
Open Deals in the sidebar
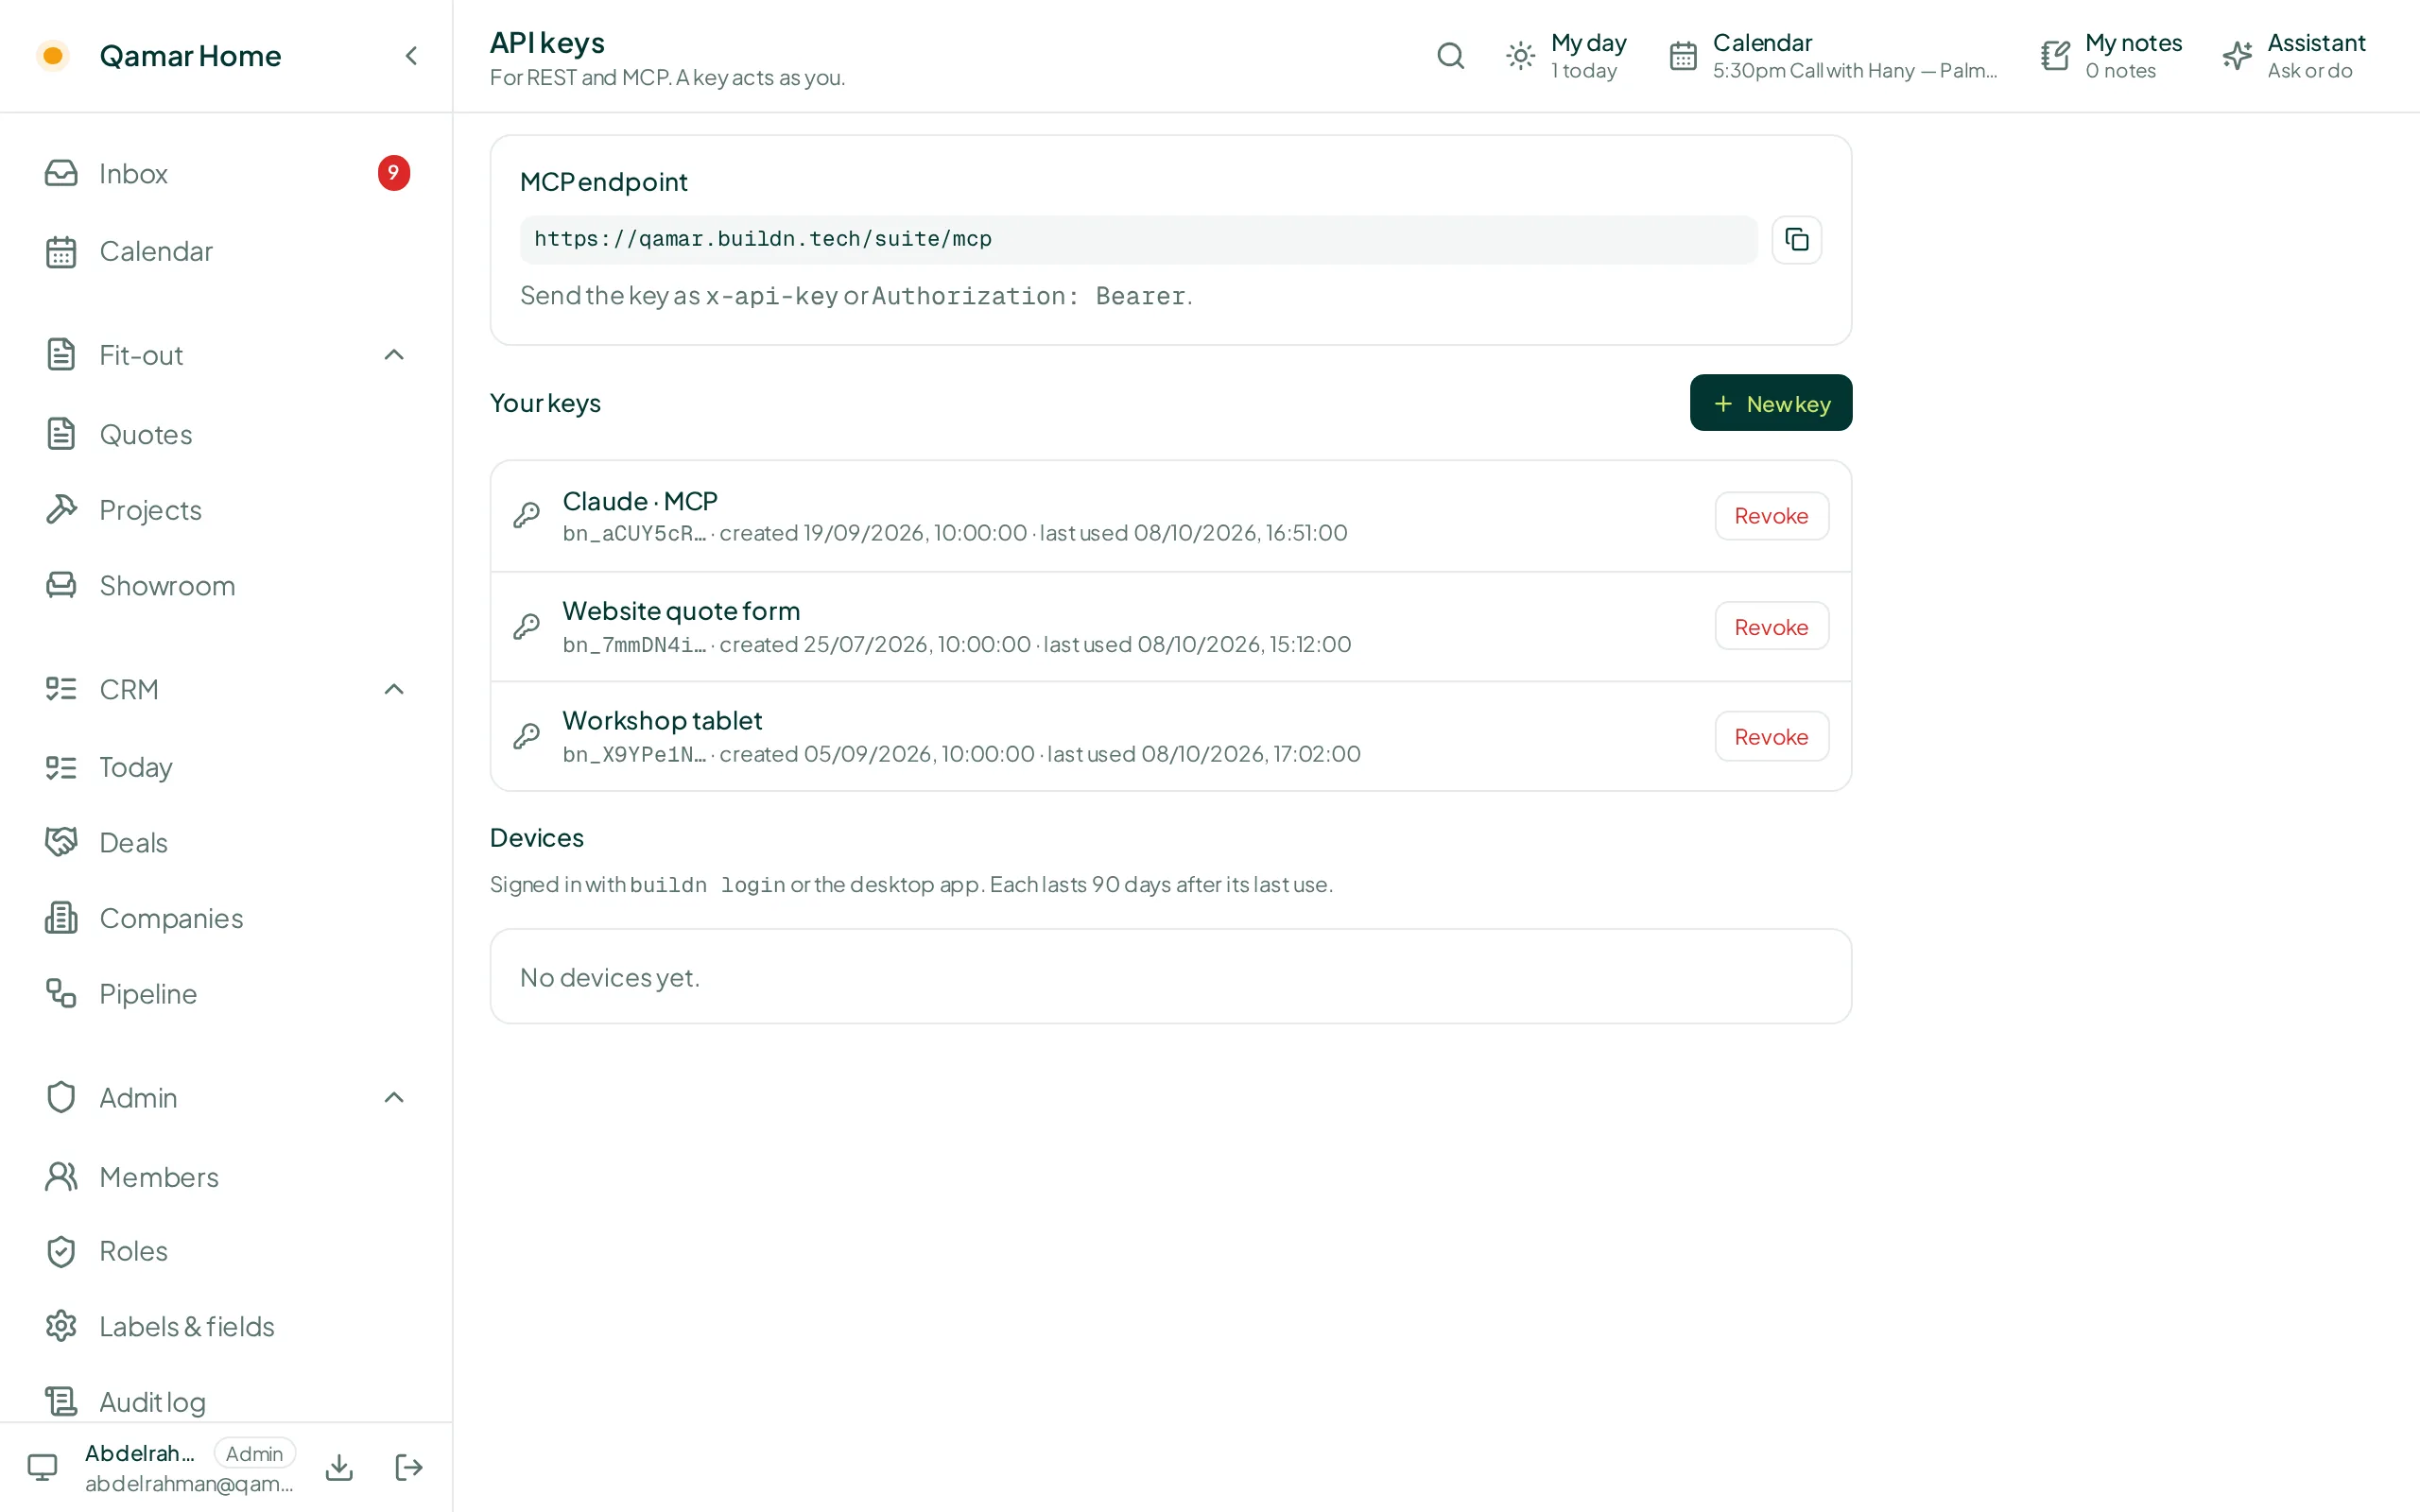coord(226,842)
